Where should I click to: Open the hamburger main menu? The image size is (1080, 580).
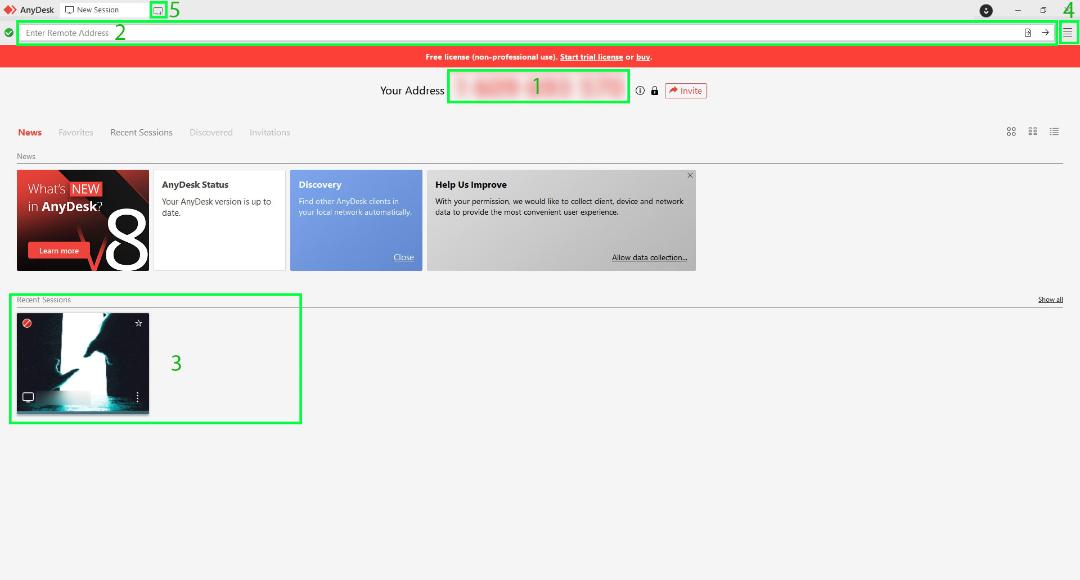pos(1068,33)
